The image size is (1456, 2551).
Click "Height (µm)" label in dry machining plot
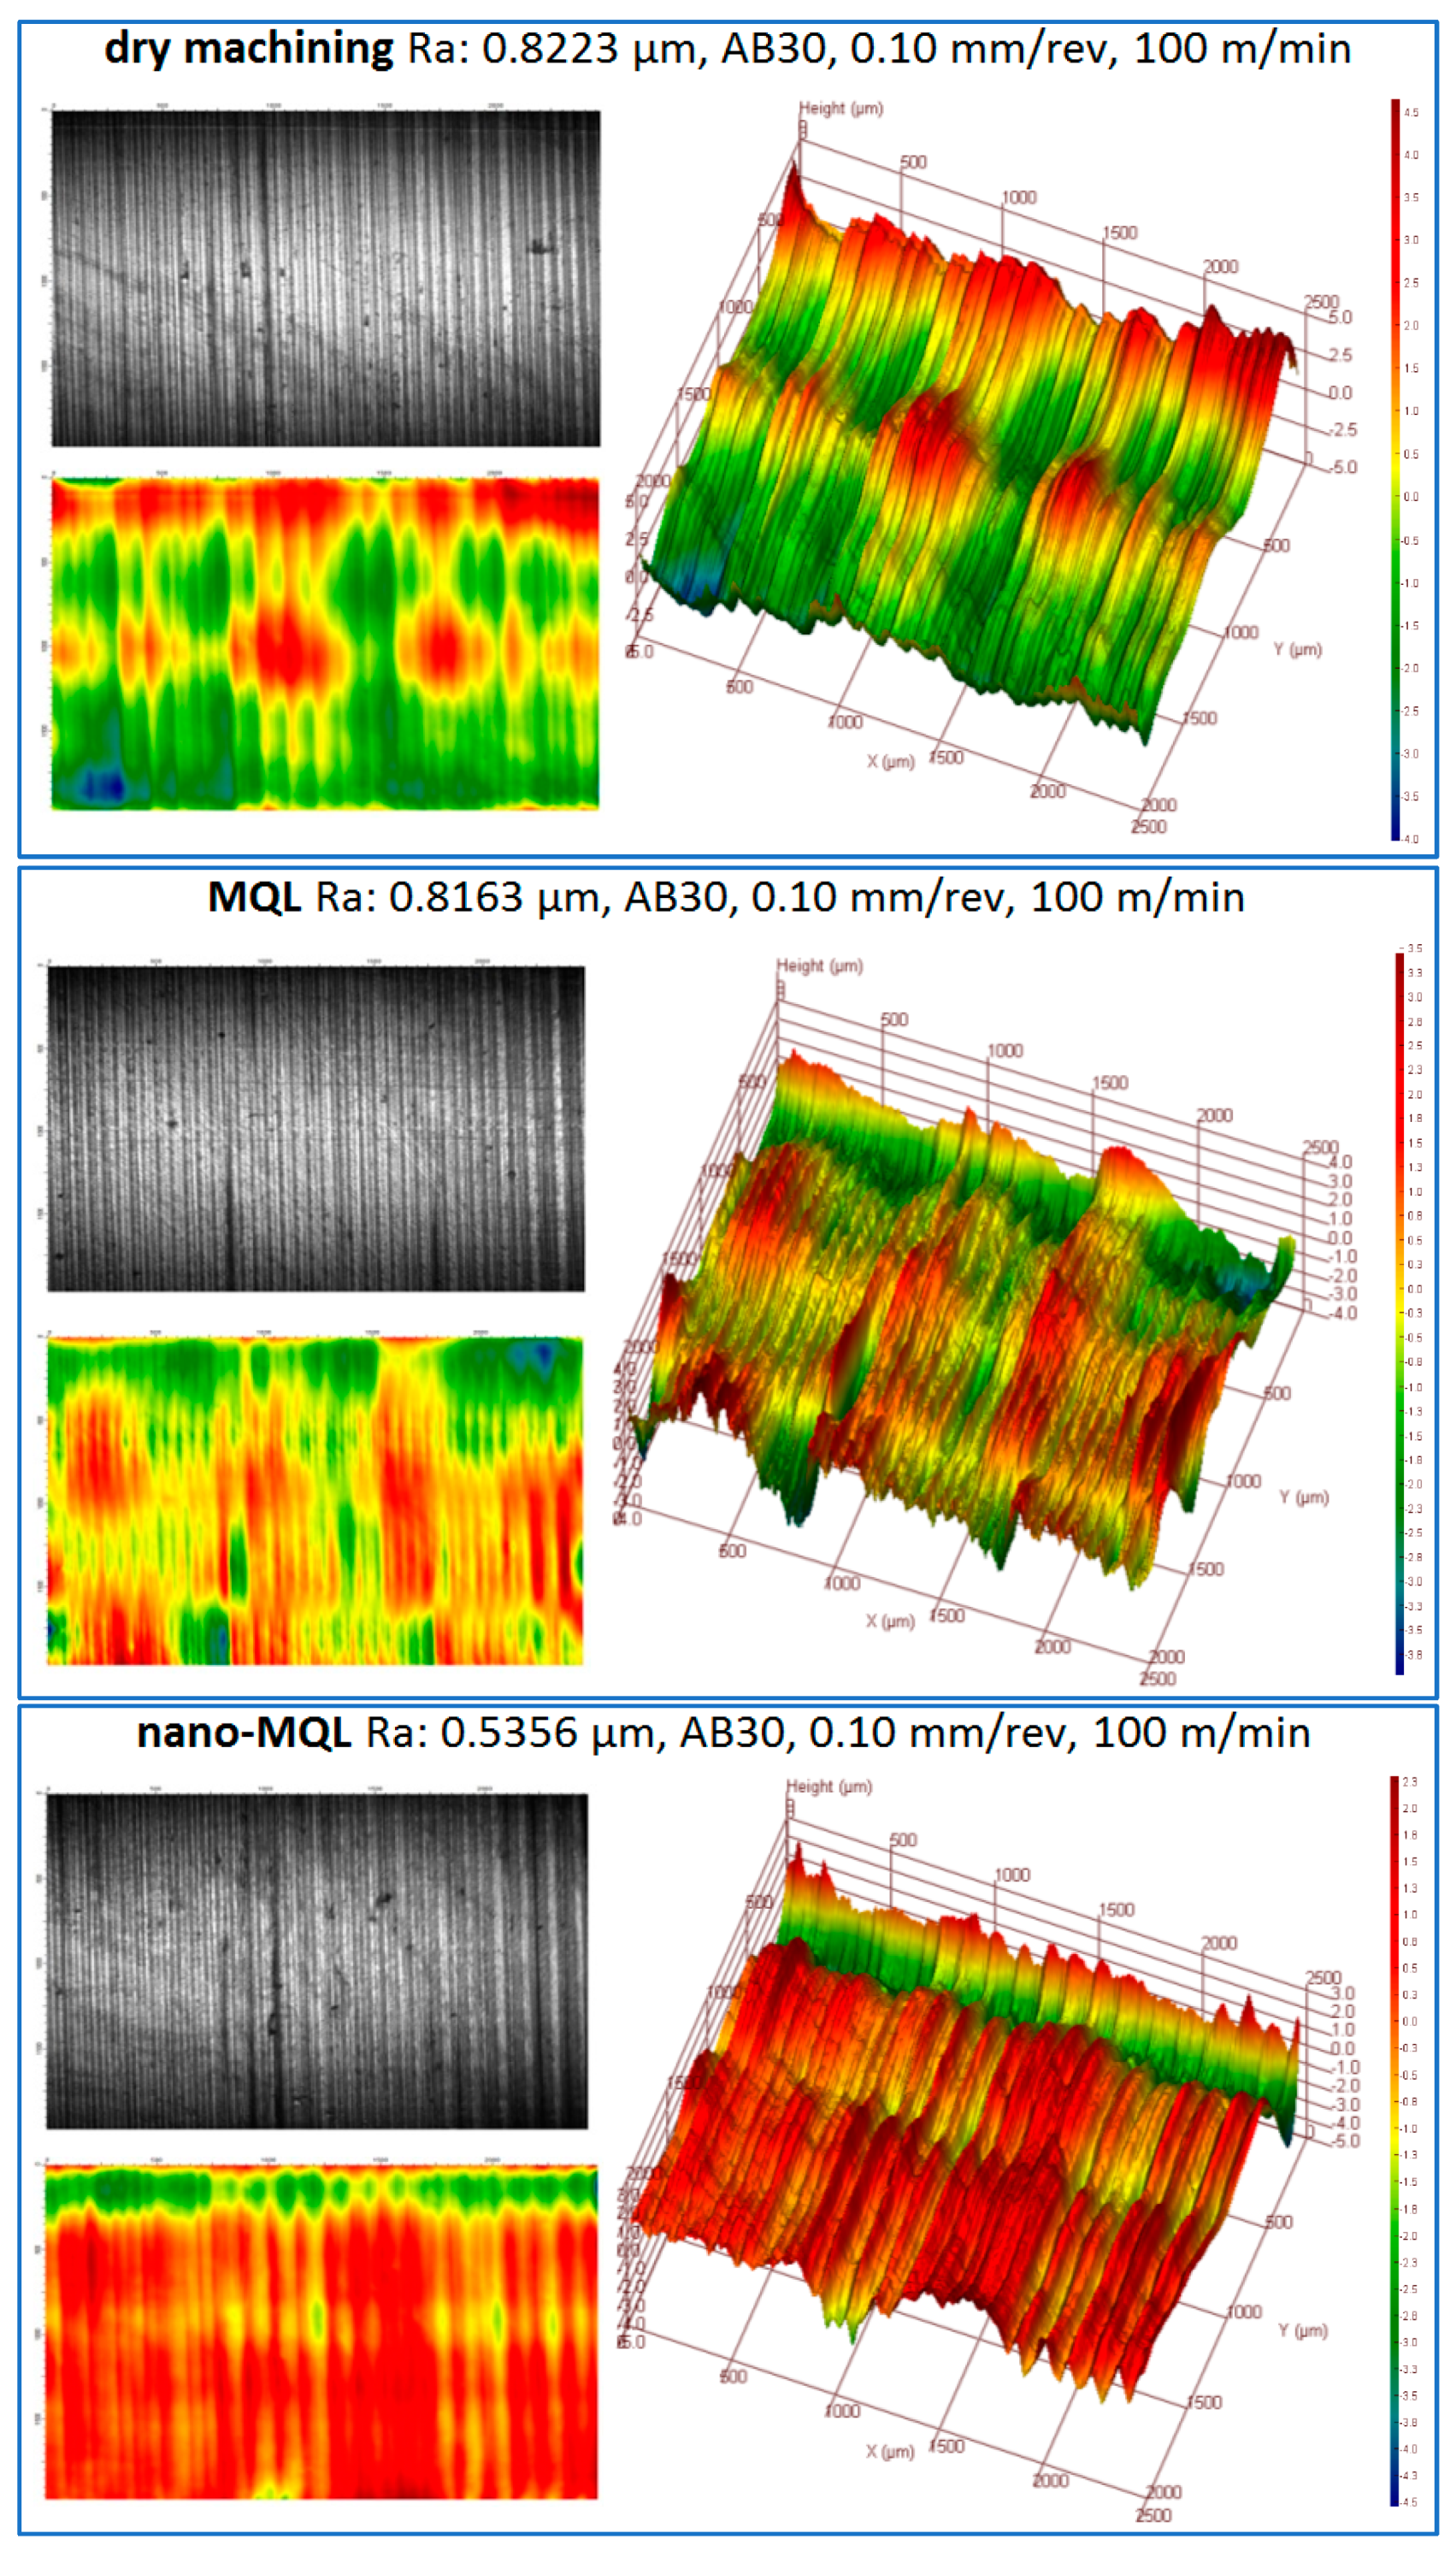[841, 108]
